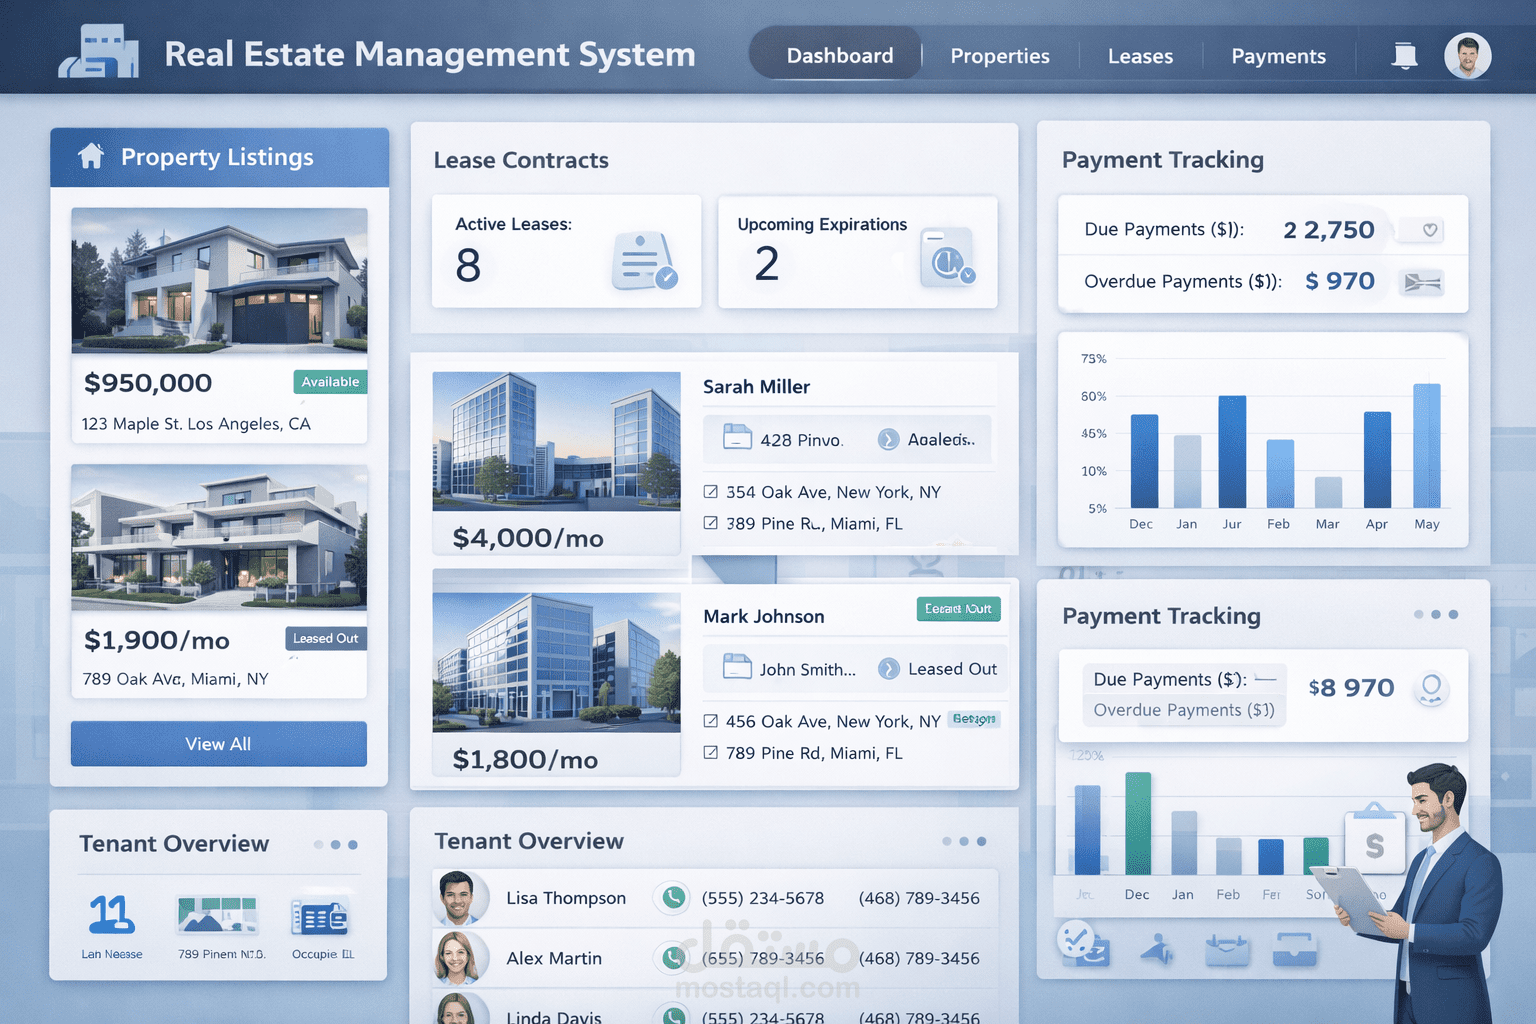Screen dimensions: 1536x1024
Task: Open the profile avatar at top right
Action: pyautogui.click(x=1467, y=56)
